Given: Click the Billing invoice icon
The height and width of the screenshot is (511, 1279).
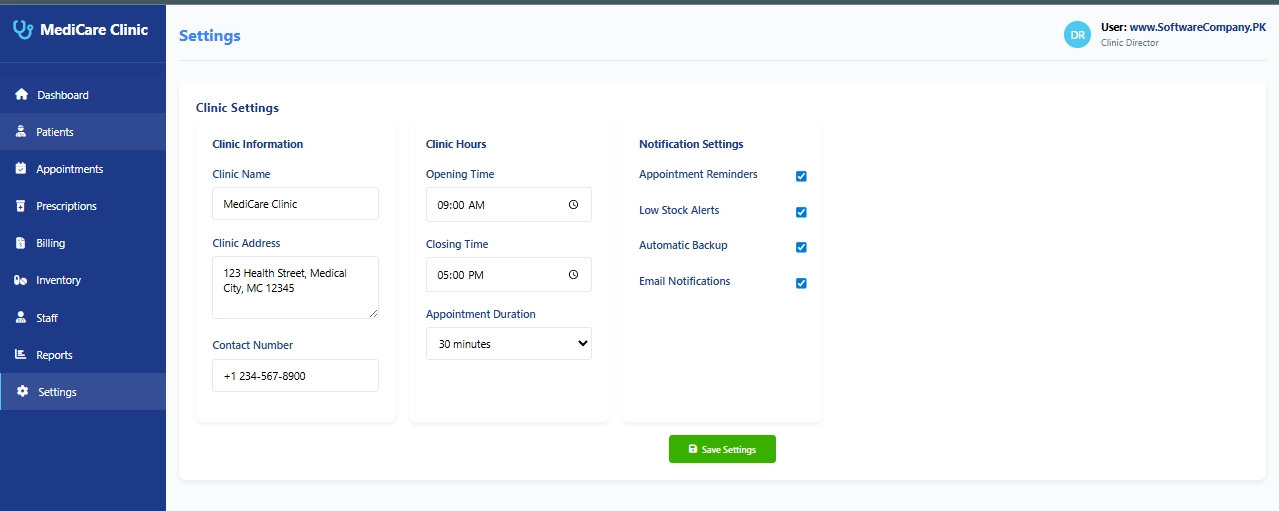Looking at the screenshot, I should click(x=21, y=243).
